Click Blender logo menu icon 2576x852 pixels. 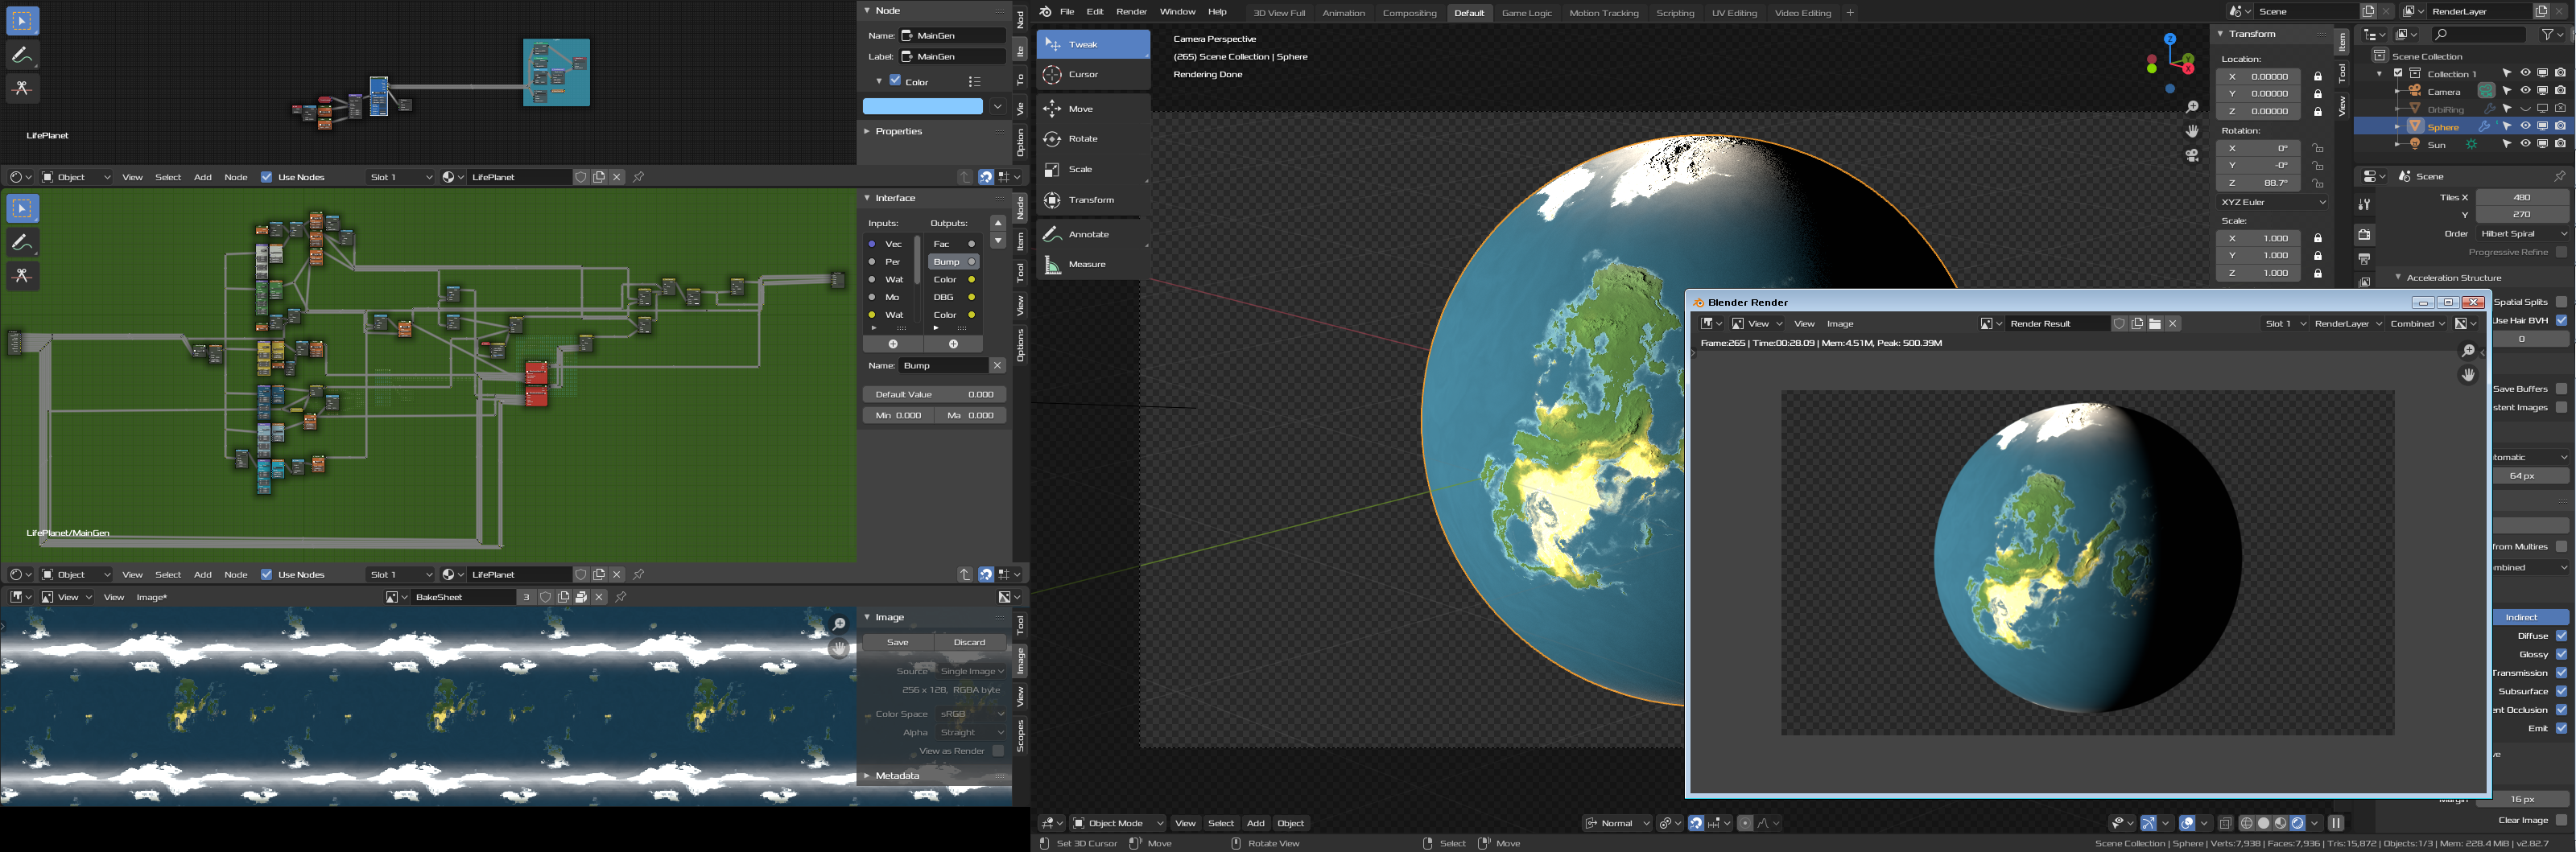click(1045, 12)
